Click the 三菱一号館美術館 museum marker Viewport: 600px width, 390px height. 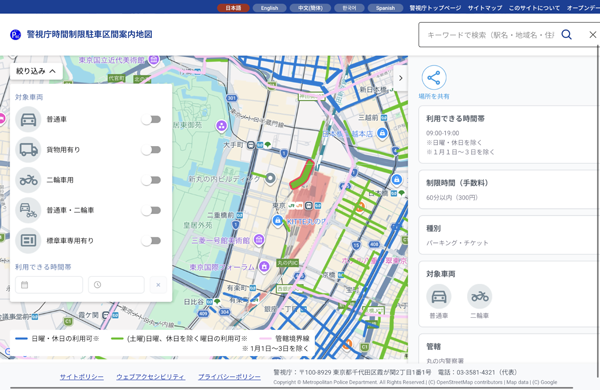(259, 240)
